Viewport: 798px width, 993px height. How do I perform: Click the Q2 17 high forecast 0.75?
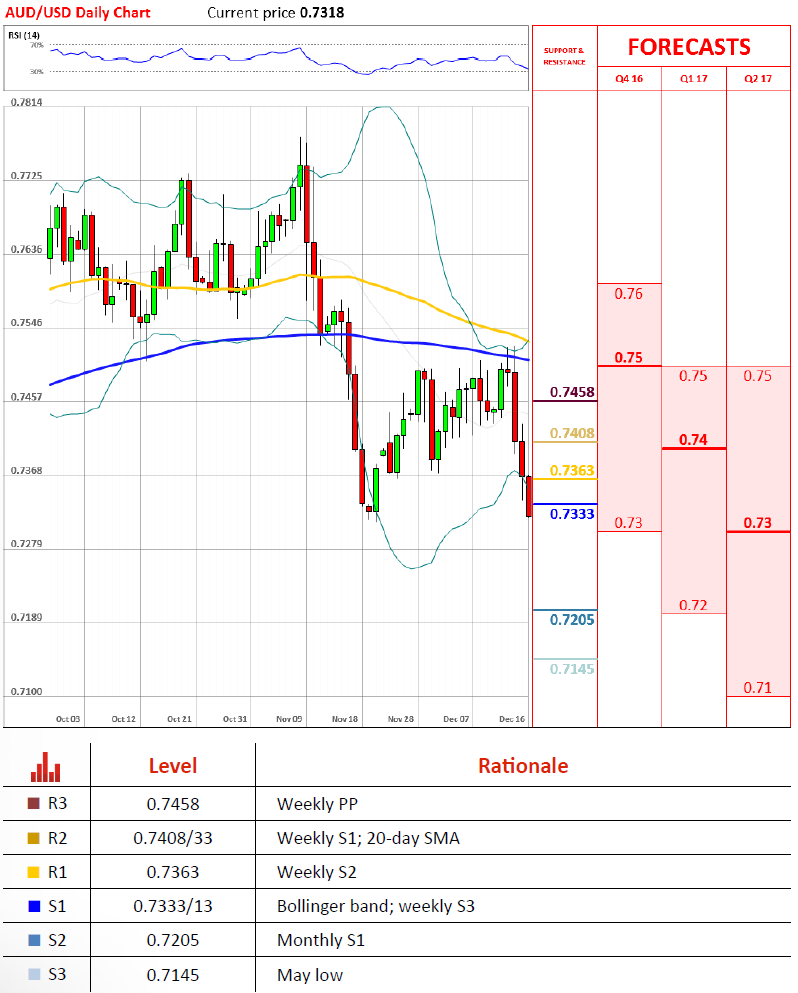click(x=757, y=376)
